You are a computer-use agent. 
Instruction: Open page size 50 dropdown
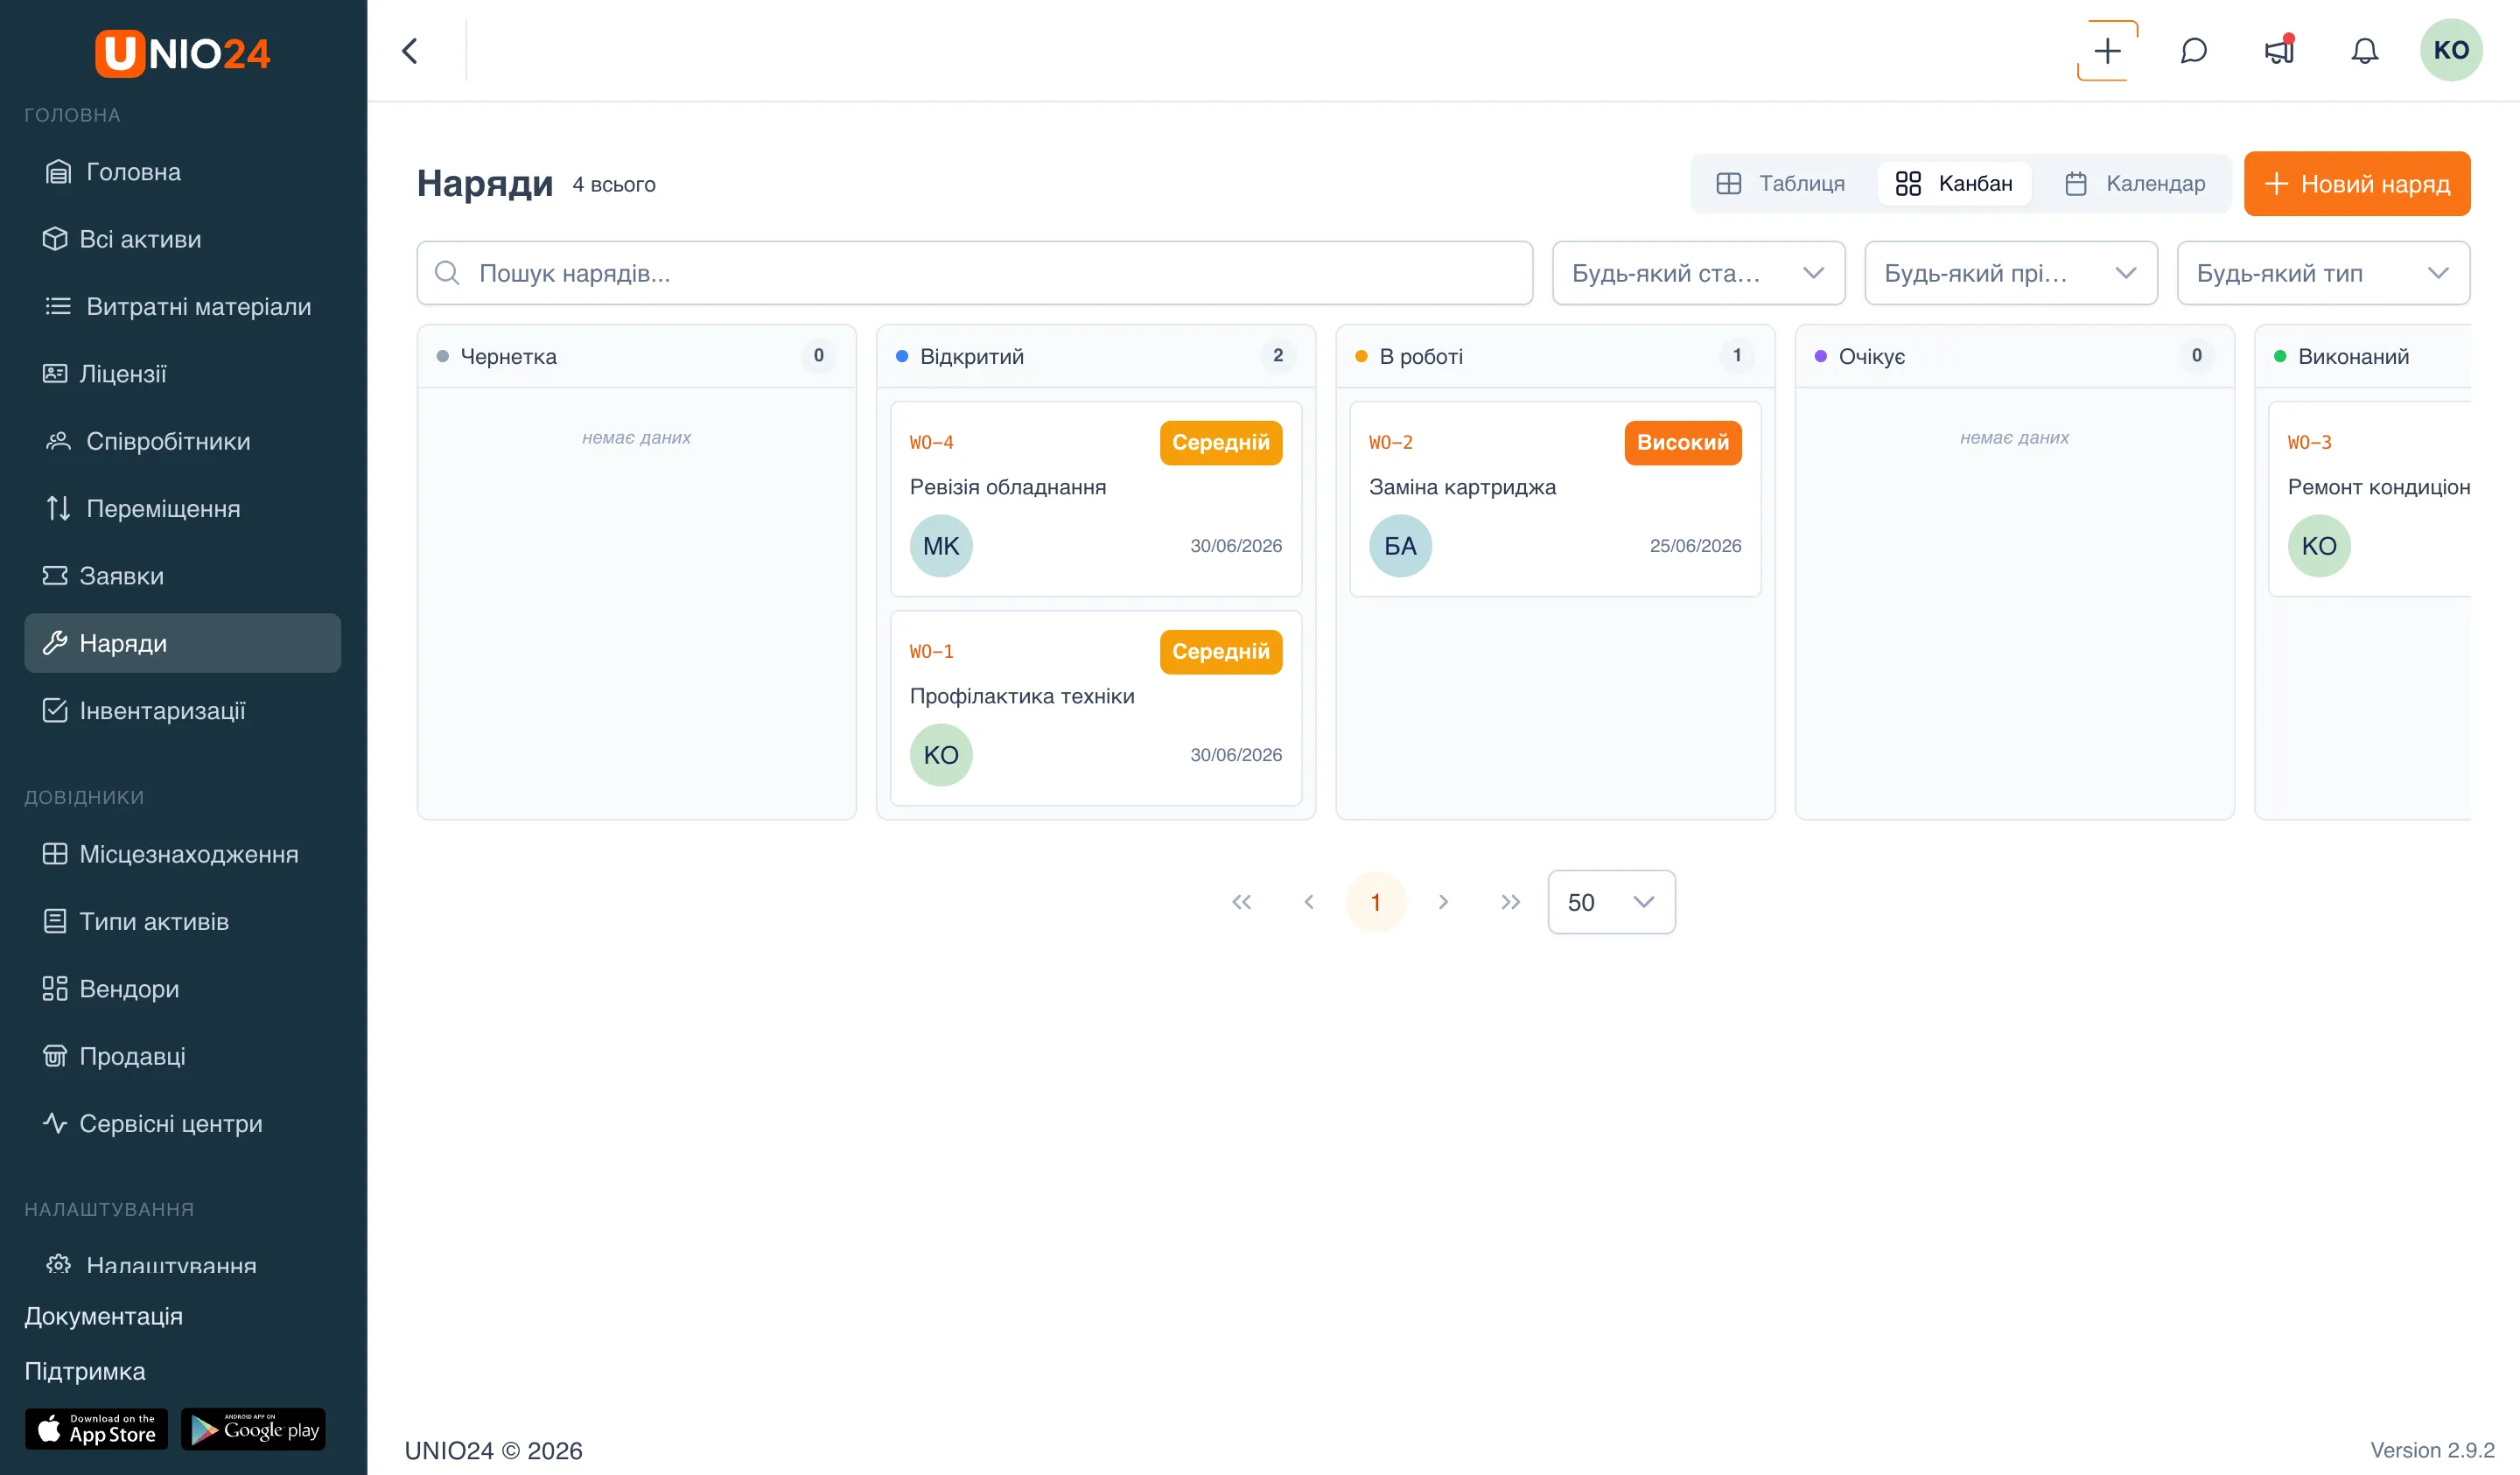coord(1611,902)
